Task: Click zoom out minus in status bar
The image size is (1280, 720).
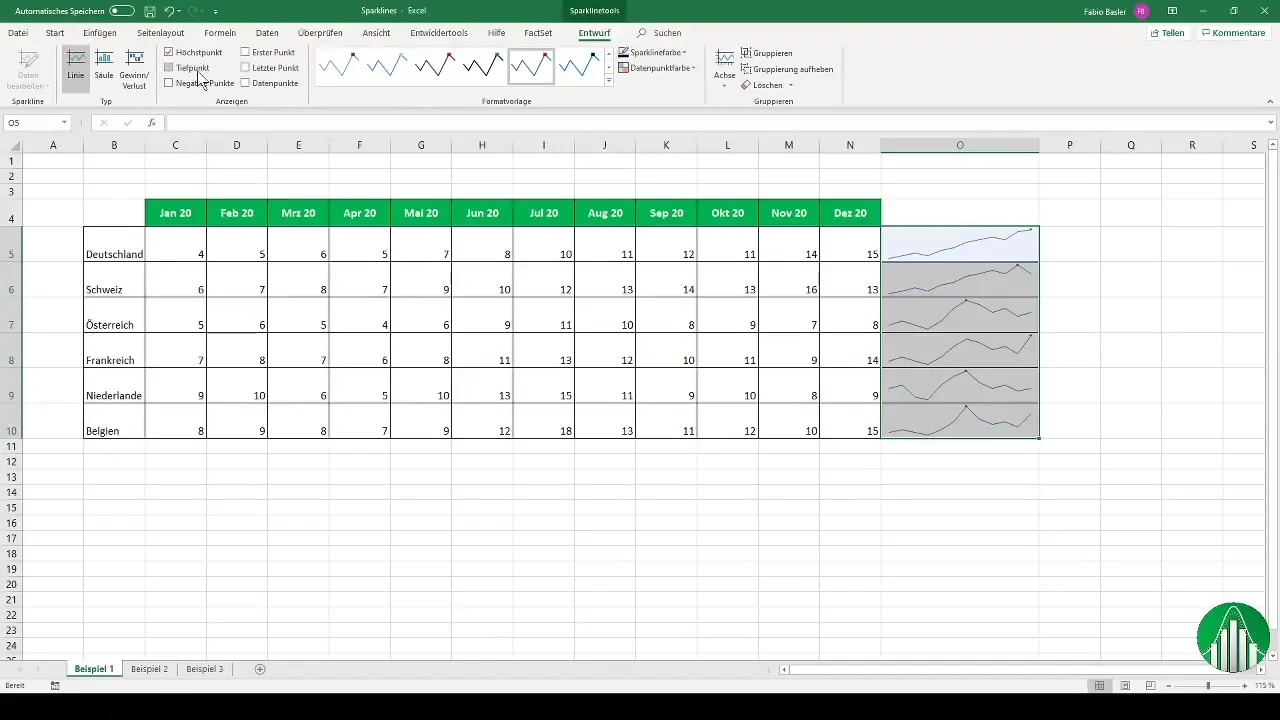Action: pos(1169,685)
